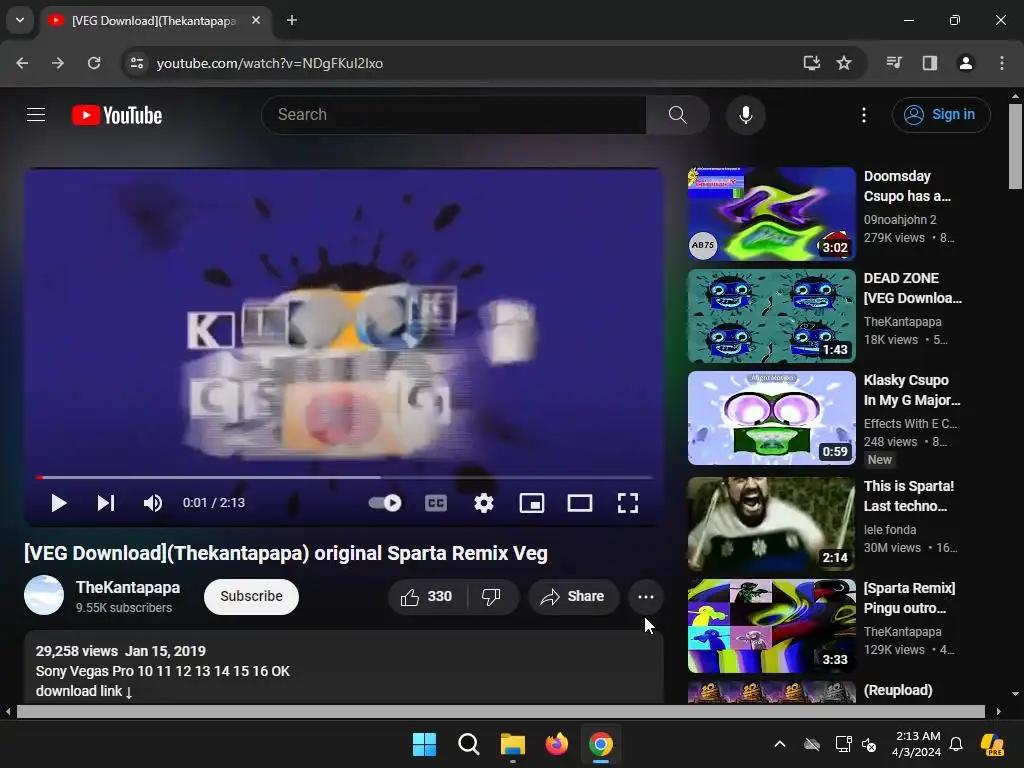Mute the video volume
1024x768 pixels.
point(152,503)
